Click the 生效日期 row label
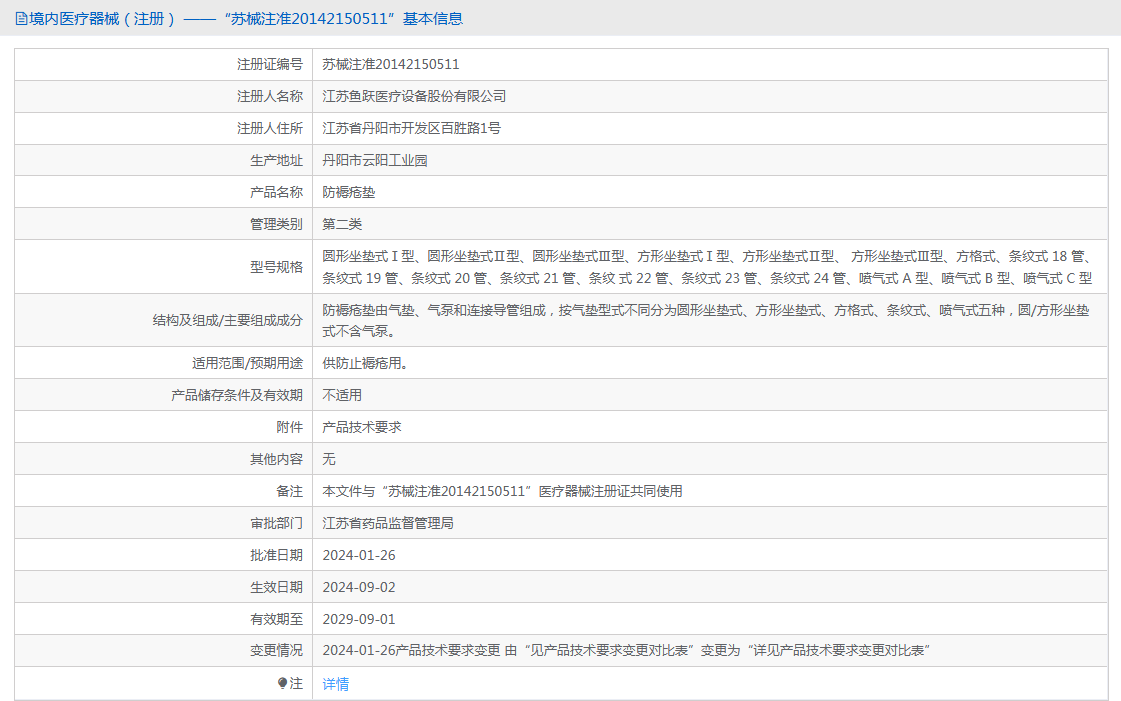Image resolution: width=1121 pixels, height=701 pixels. coord(276,587)
